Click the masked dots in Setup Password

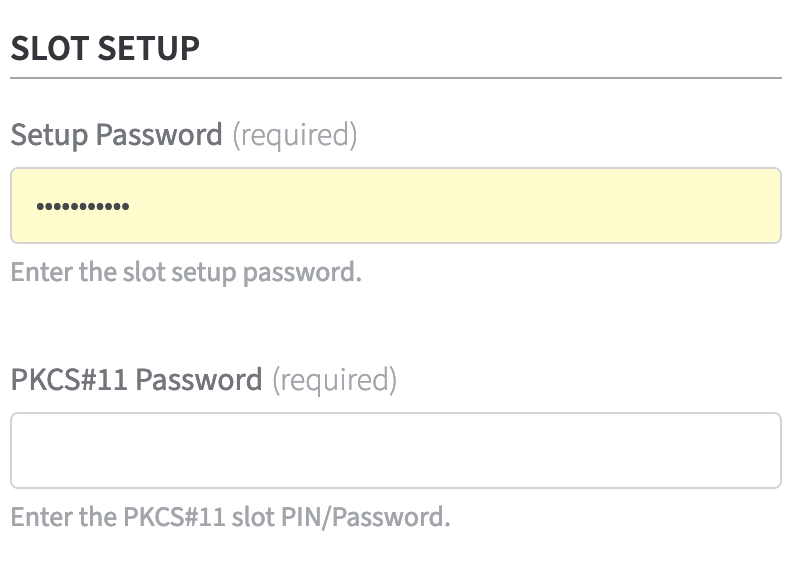[83, 207]
